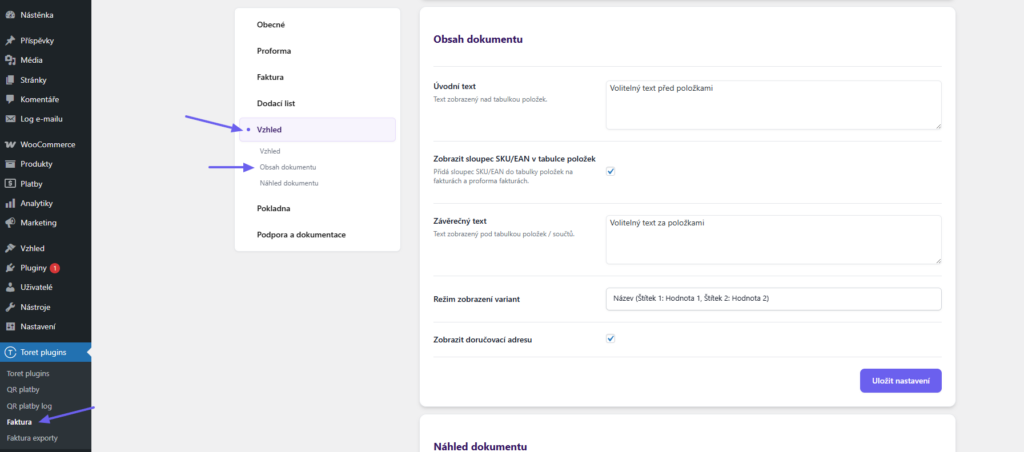Open the Marketing menu label

pyautogui.click(x=39, y=223)
